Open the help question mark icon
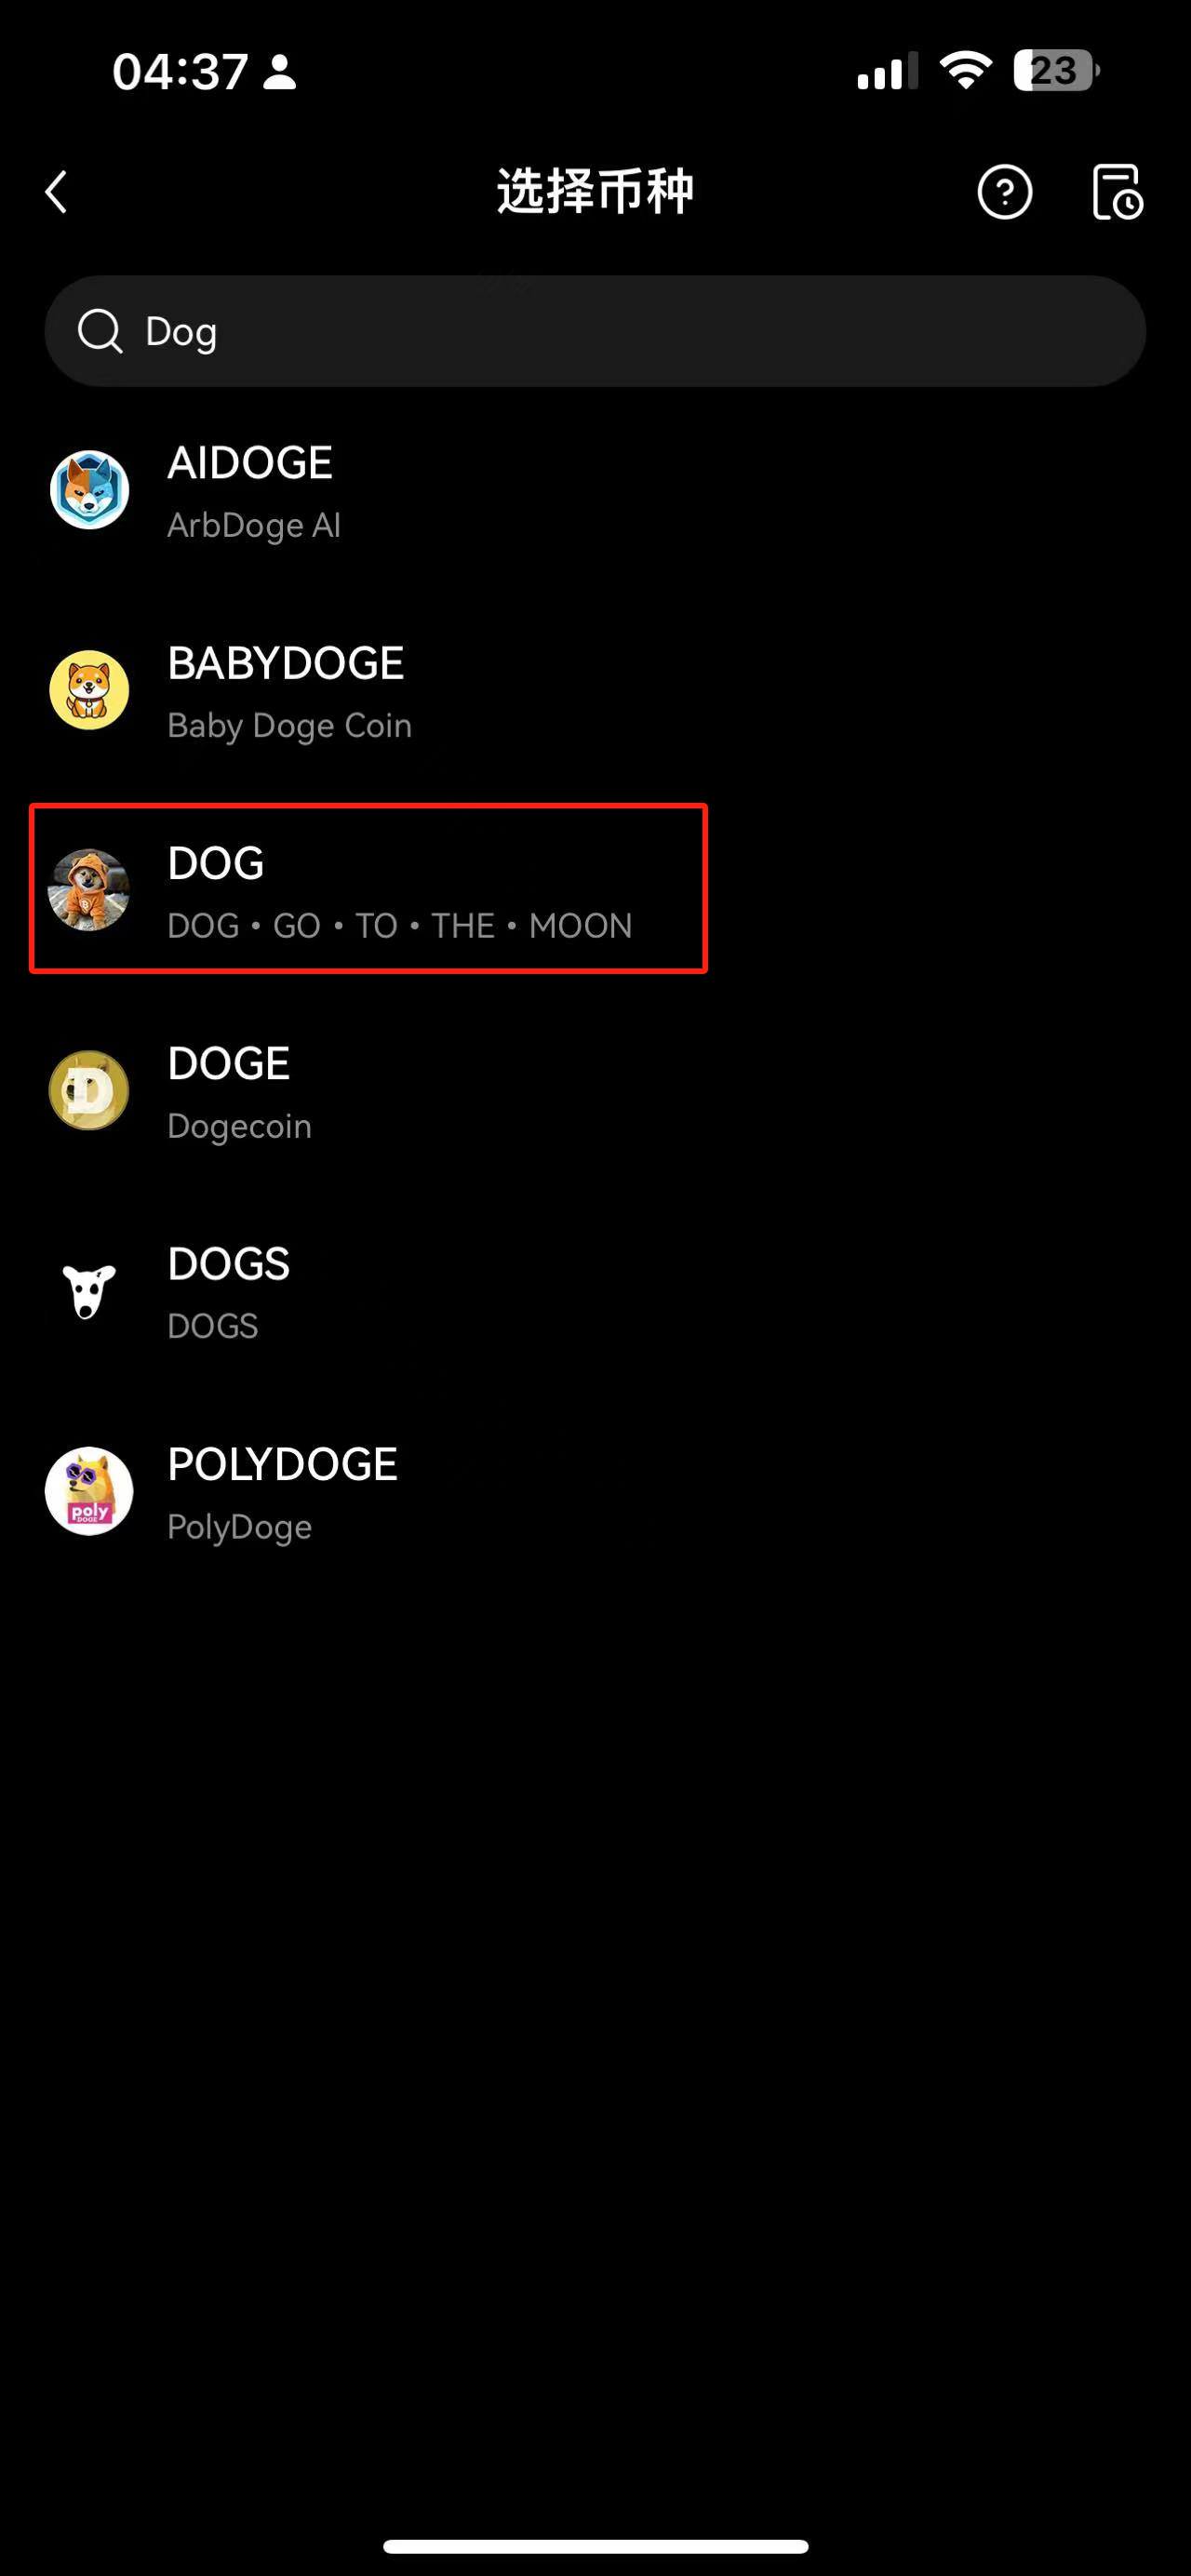Screen dimensions: 1191x2576 tap(1004, 192)
